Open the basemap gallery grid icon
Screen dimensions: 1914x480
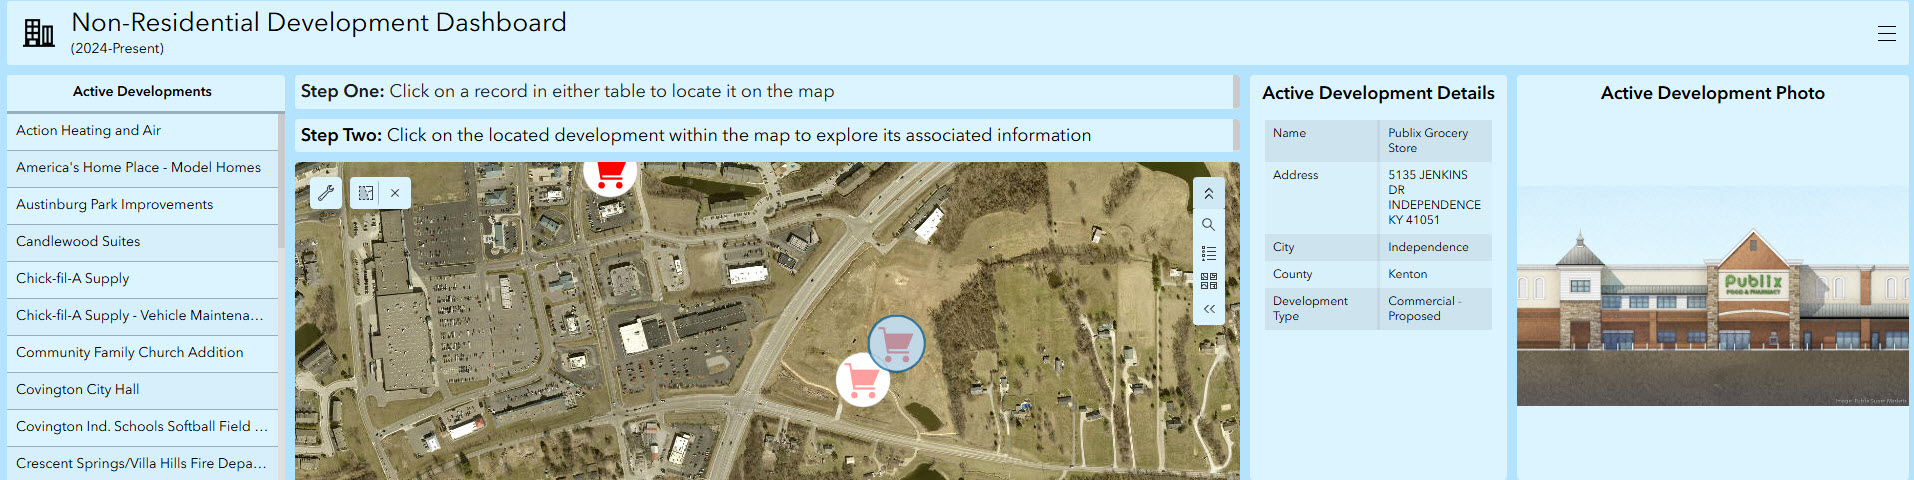point(1208,281)
